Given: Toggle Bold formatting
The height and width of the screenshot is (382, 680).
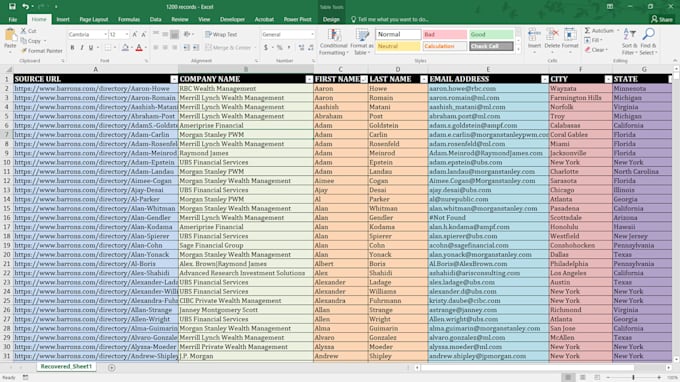Looking at the screenshot, I should [x=72, y=47].
